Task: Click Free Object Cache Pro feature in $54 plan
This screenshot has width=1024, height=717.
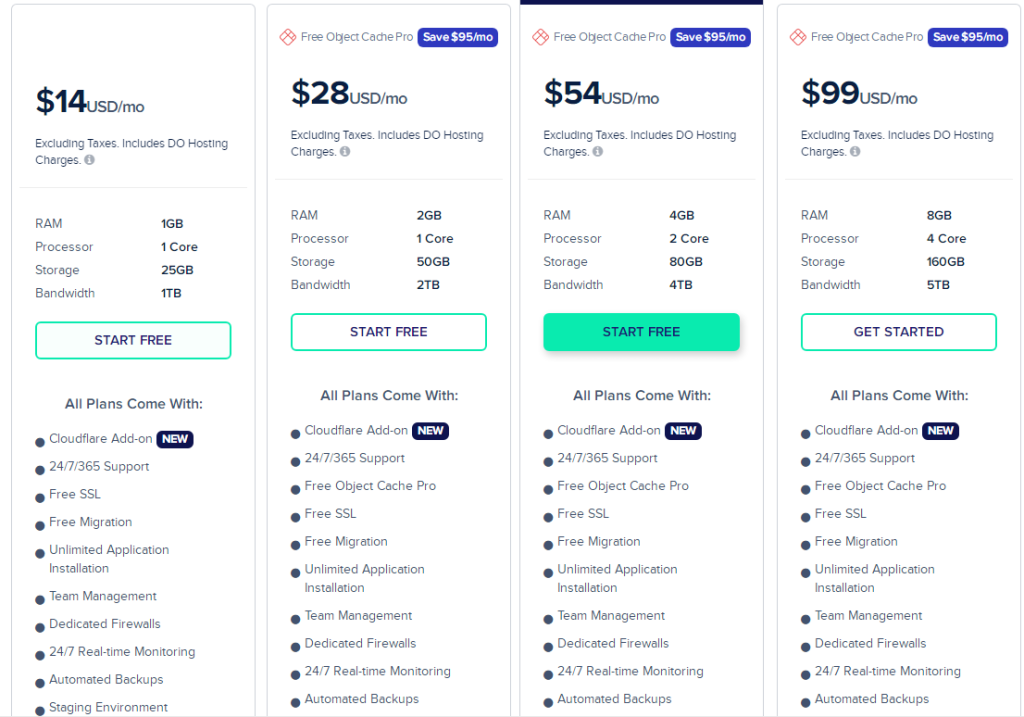Action: pyautogui.click(x=623, y=486)
